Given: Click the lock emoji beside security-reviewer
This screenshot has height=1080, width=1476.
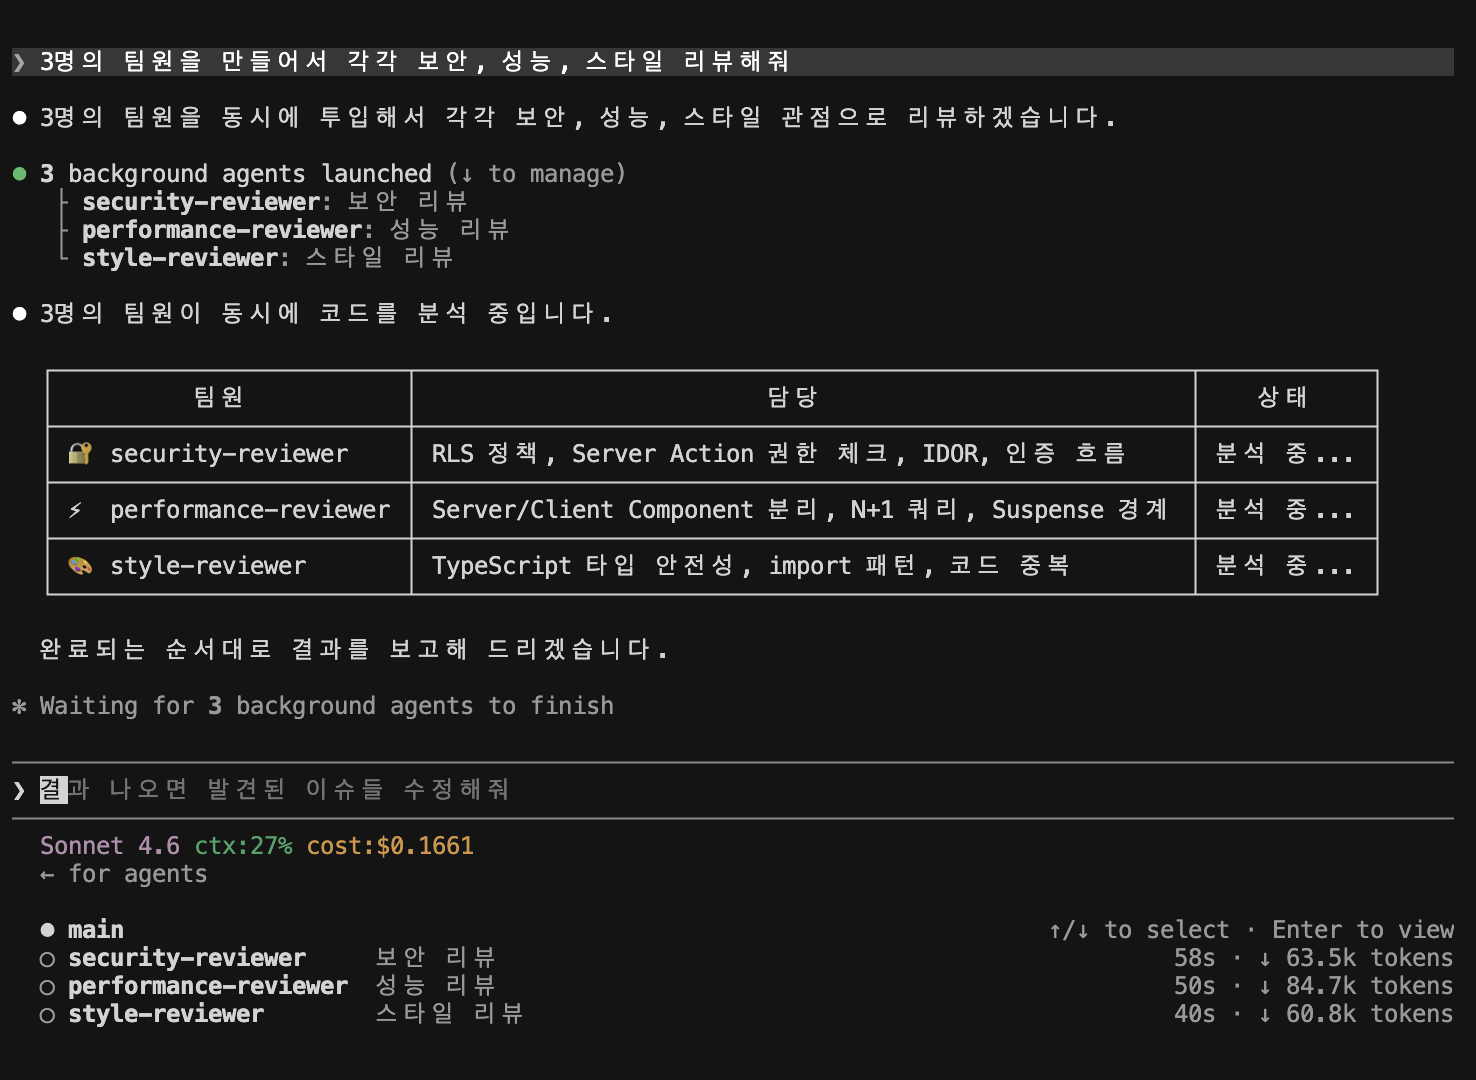Looking at the screenshot, I should point(80,454).
